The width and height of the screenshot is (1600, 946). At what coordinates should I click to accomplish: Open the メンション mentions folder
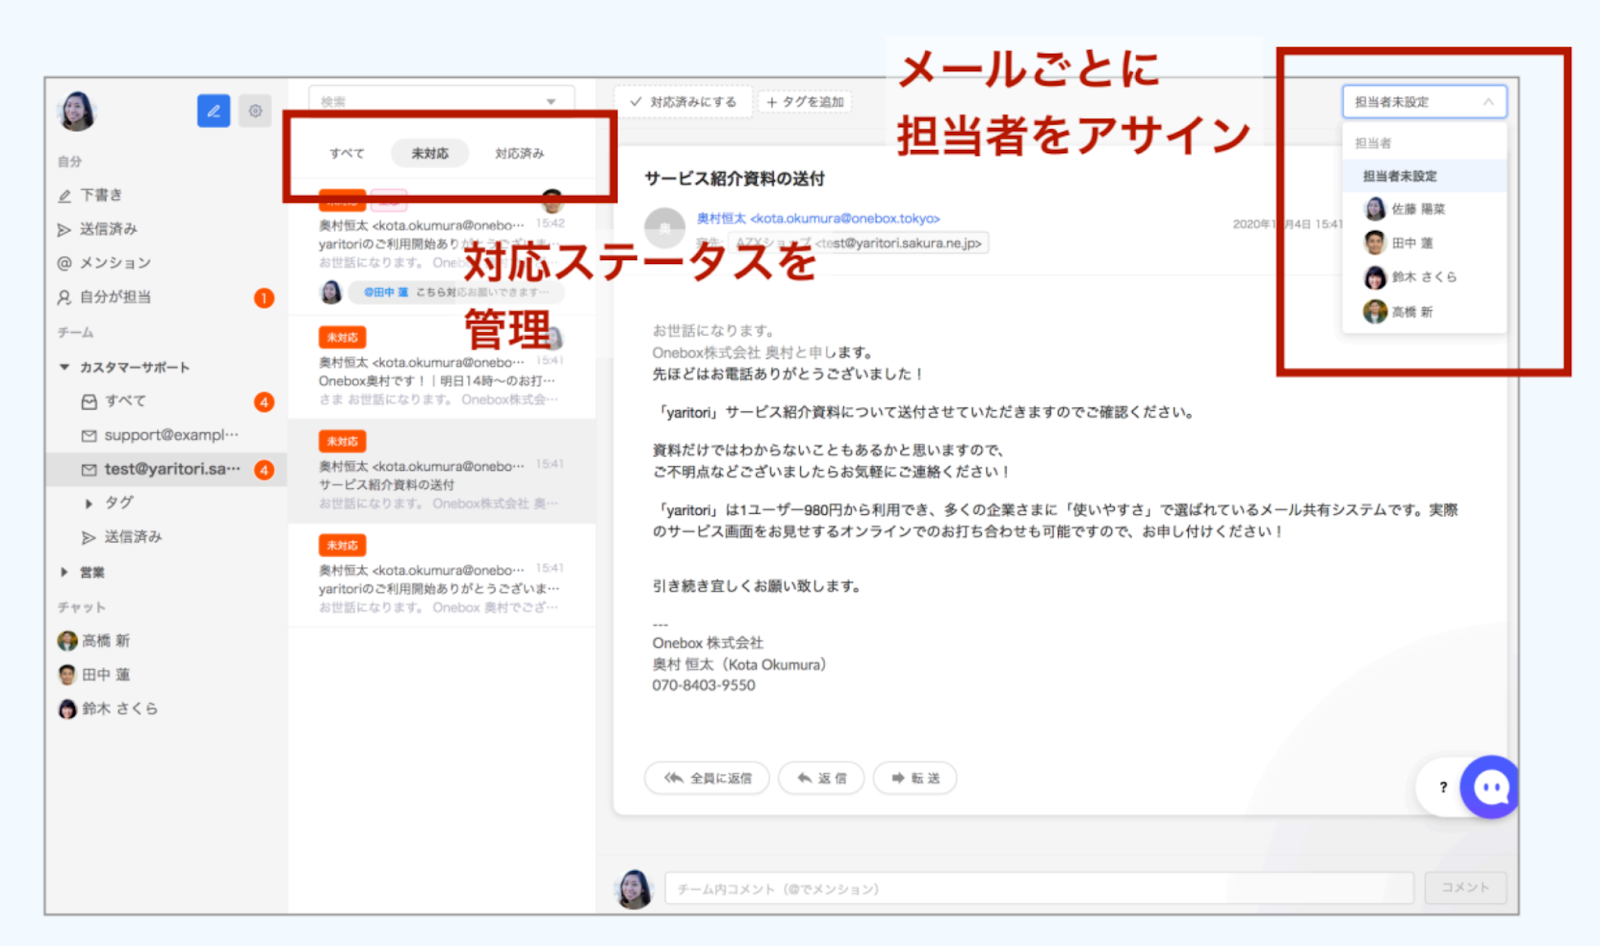pos(114,263)
